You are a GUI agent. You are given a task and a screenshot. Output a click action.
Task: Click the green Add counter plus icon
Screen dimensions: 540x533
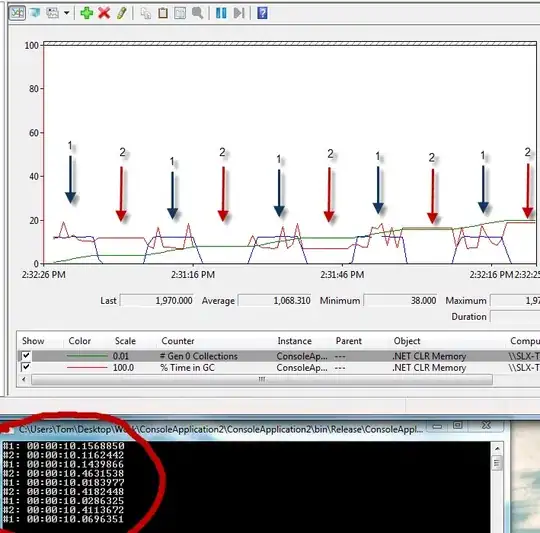click(x=86, y=13)
